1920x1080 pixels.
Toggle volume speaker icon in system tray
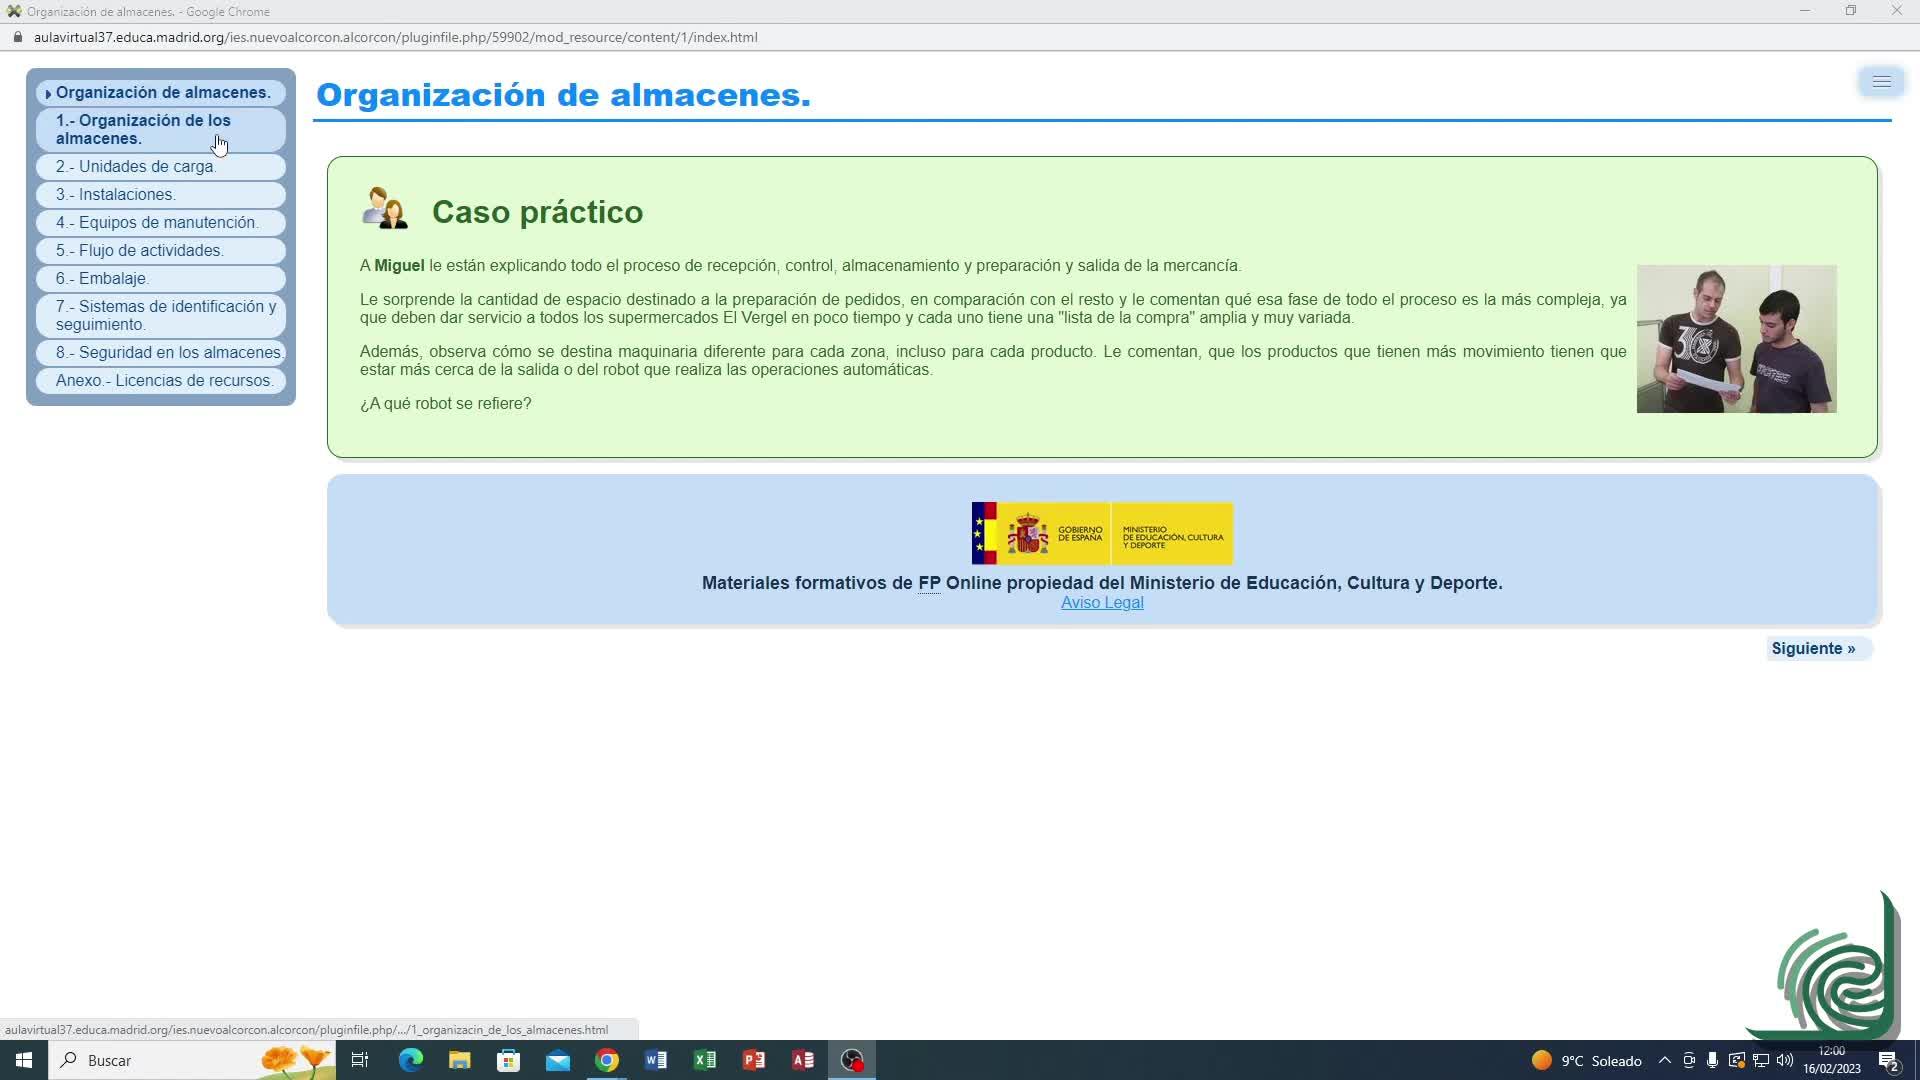tap(1785, 1060)
